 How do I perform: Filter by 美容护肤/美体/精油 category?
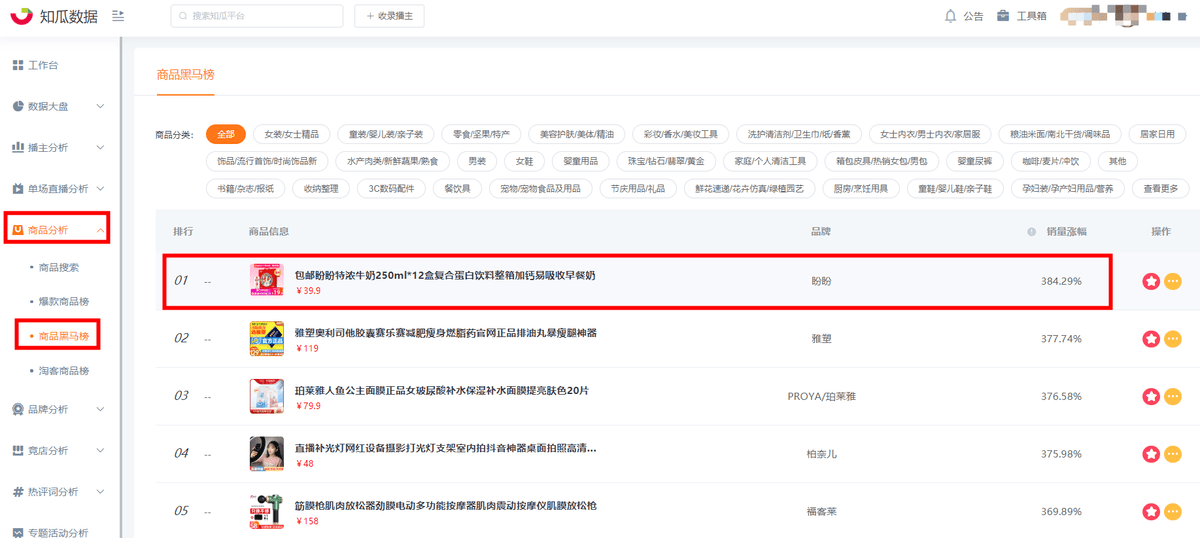pos(576,134)
